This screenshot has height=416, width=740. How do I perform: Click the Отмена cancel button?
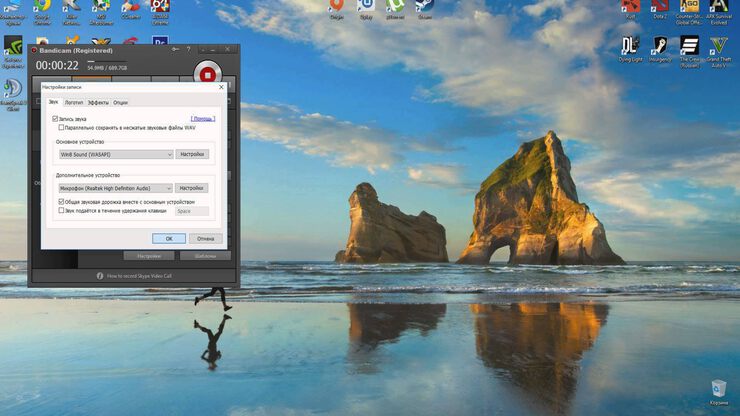click(x=206, y=238)
